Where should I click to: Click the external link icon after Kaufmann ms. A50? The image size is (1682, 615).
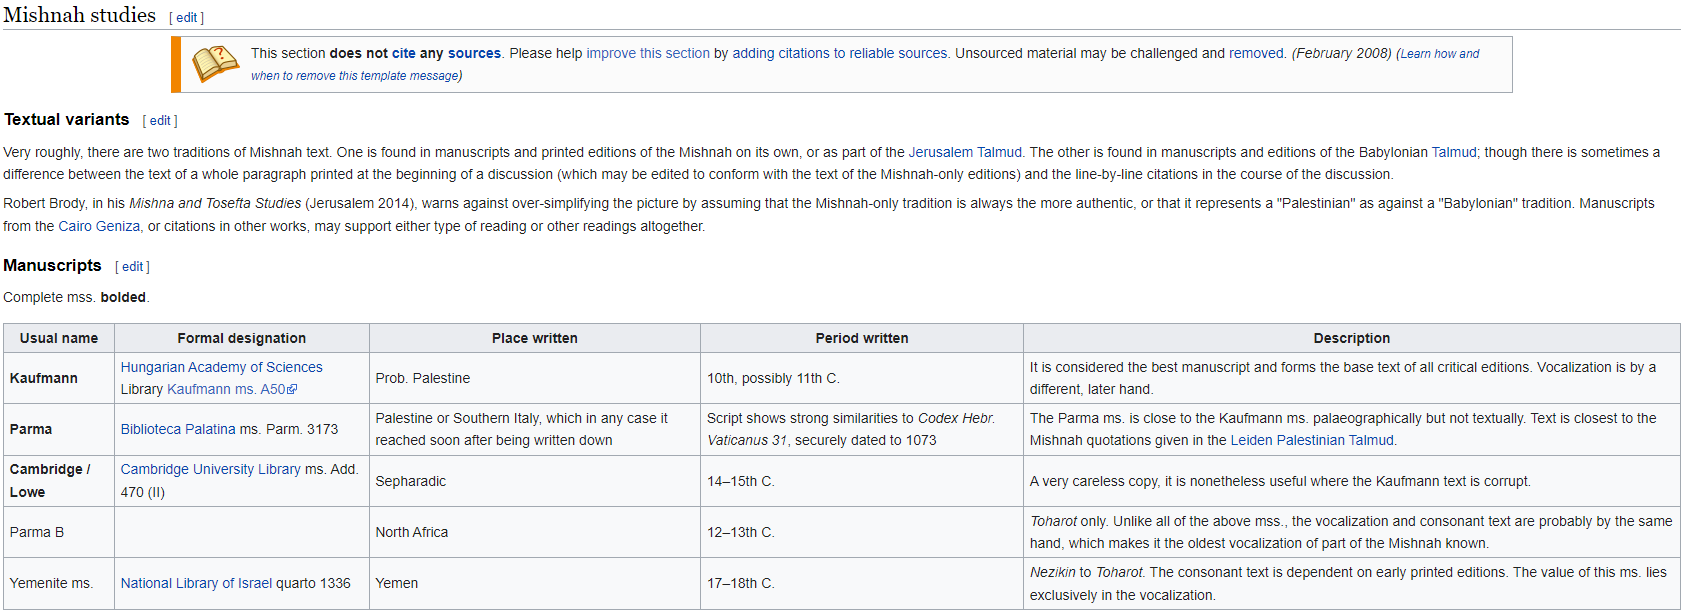[x=292, y=390]
